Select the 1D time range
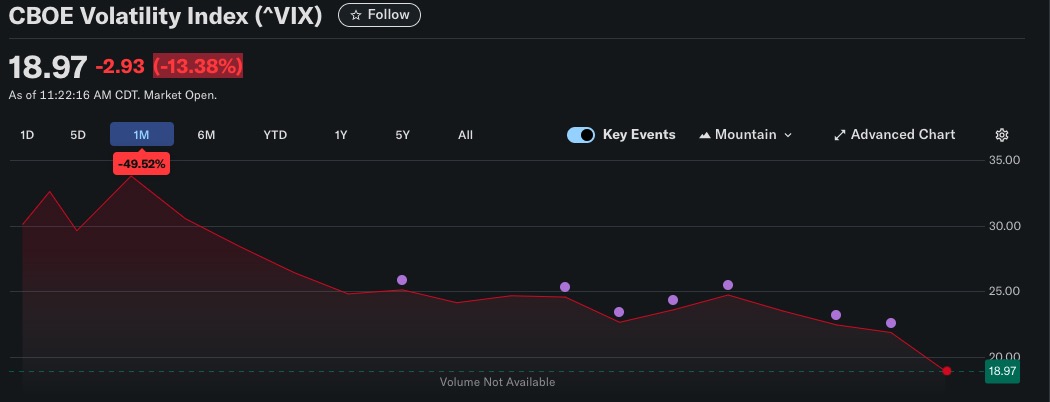 tap(27, 135)
